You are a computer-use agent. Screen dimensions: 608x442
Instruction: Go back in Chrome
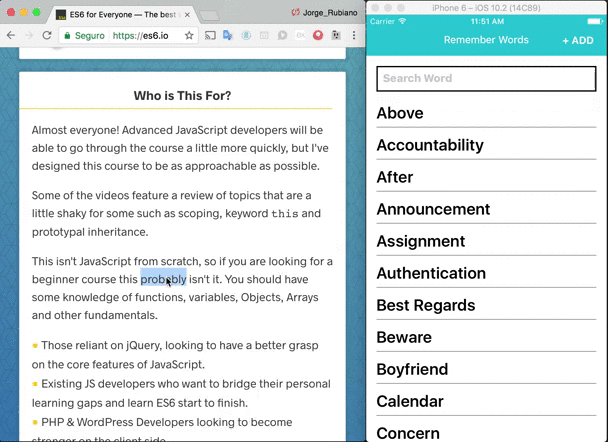point(11,36)
